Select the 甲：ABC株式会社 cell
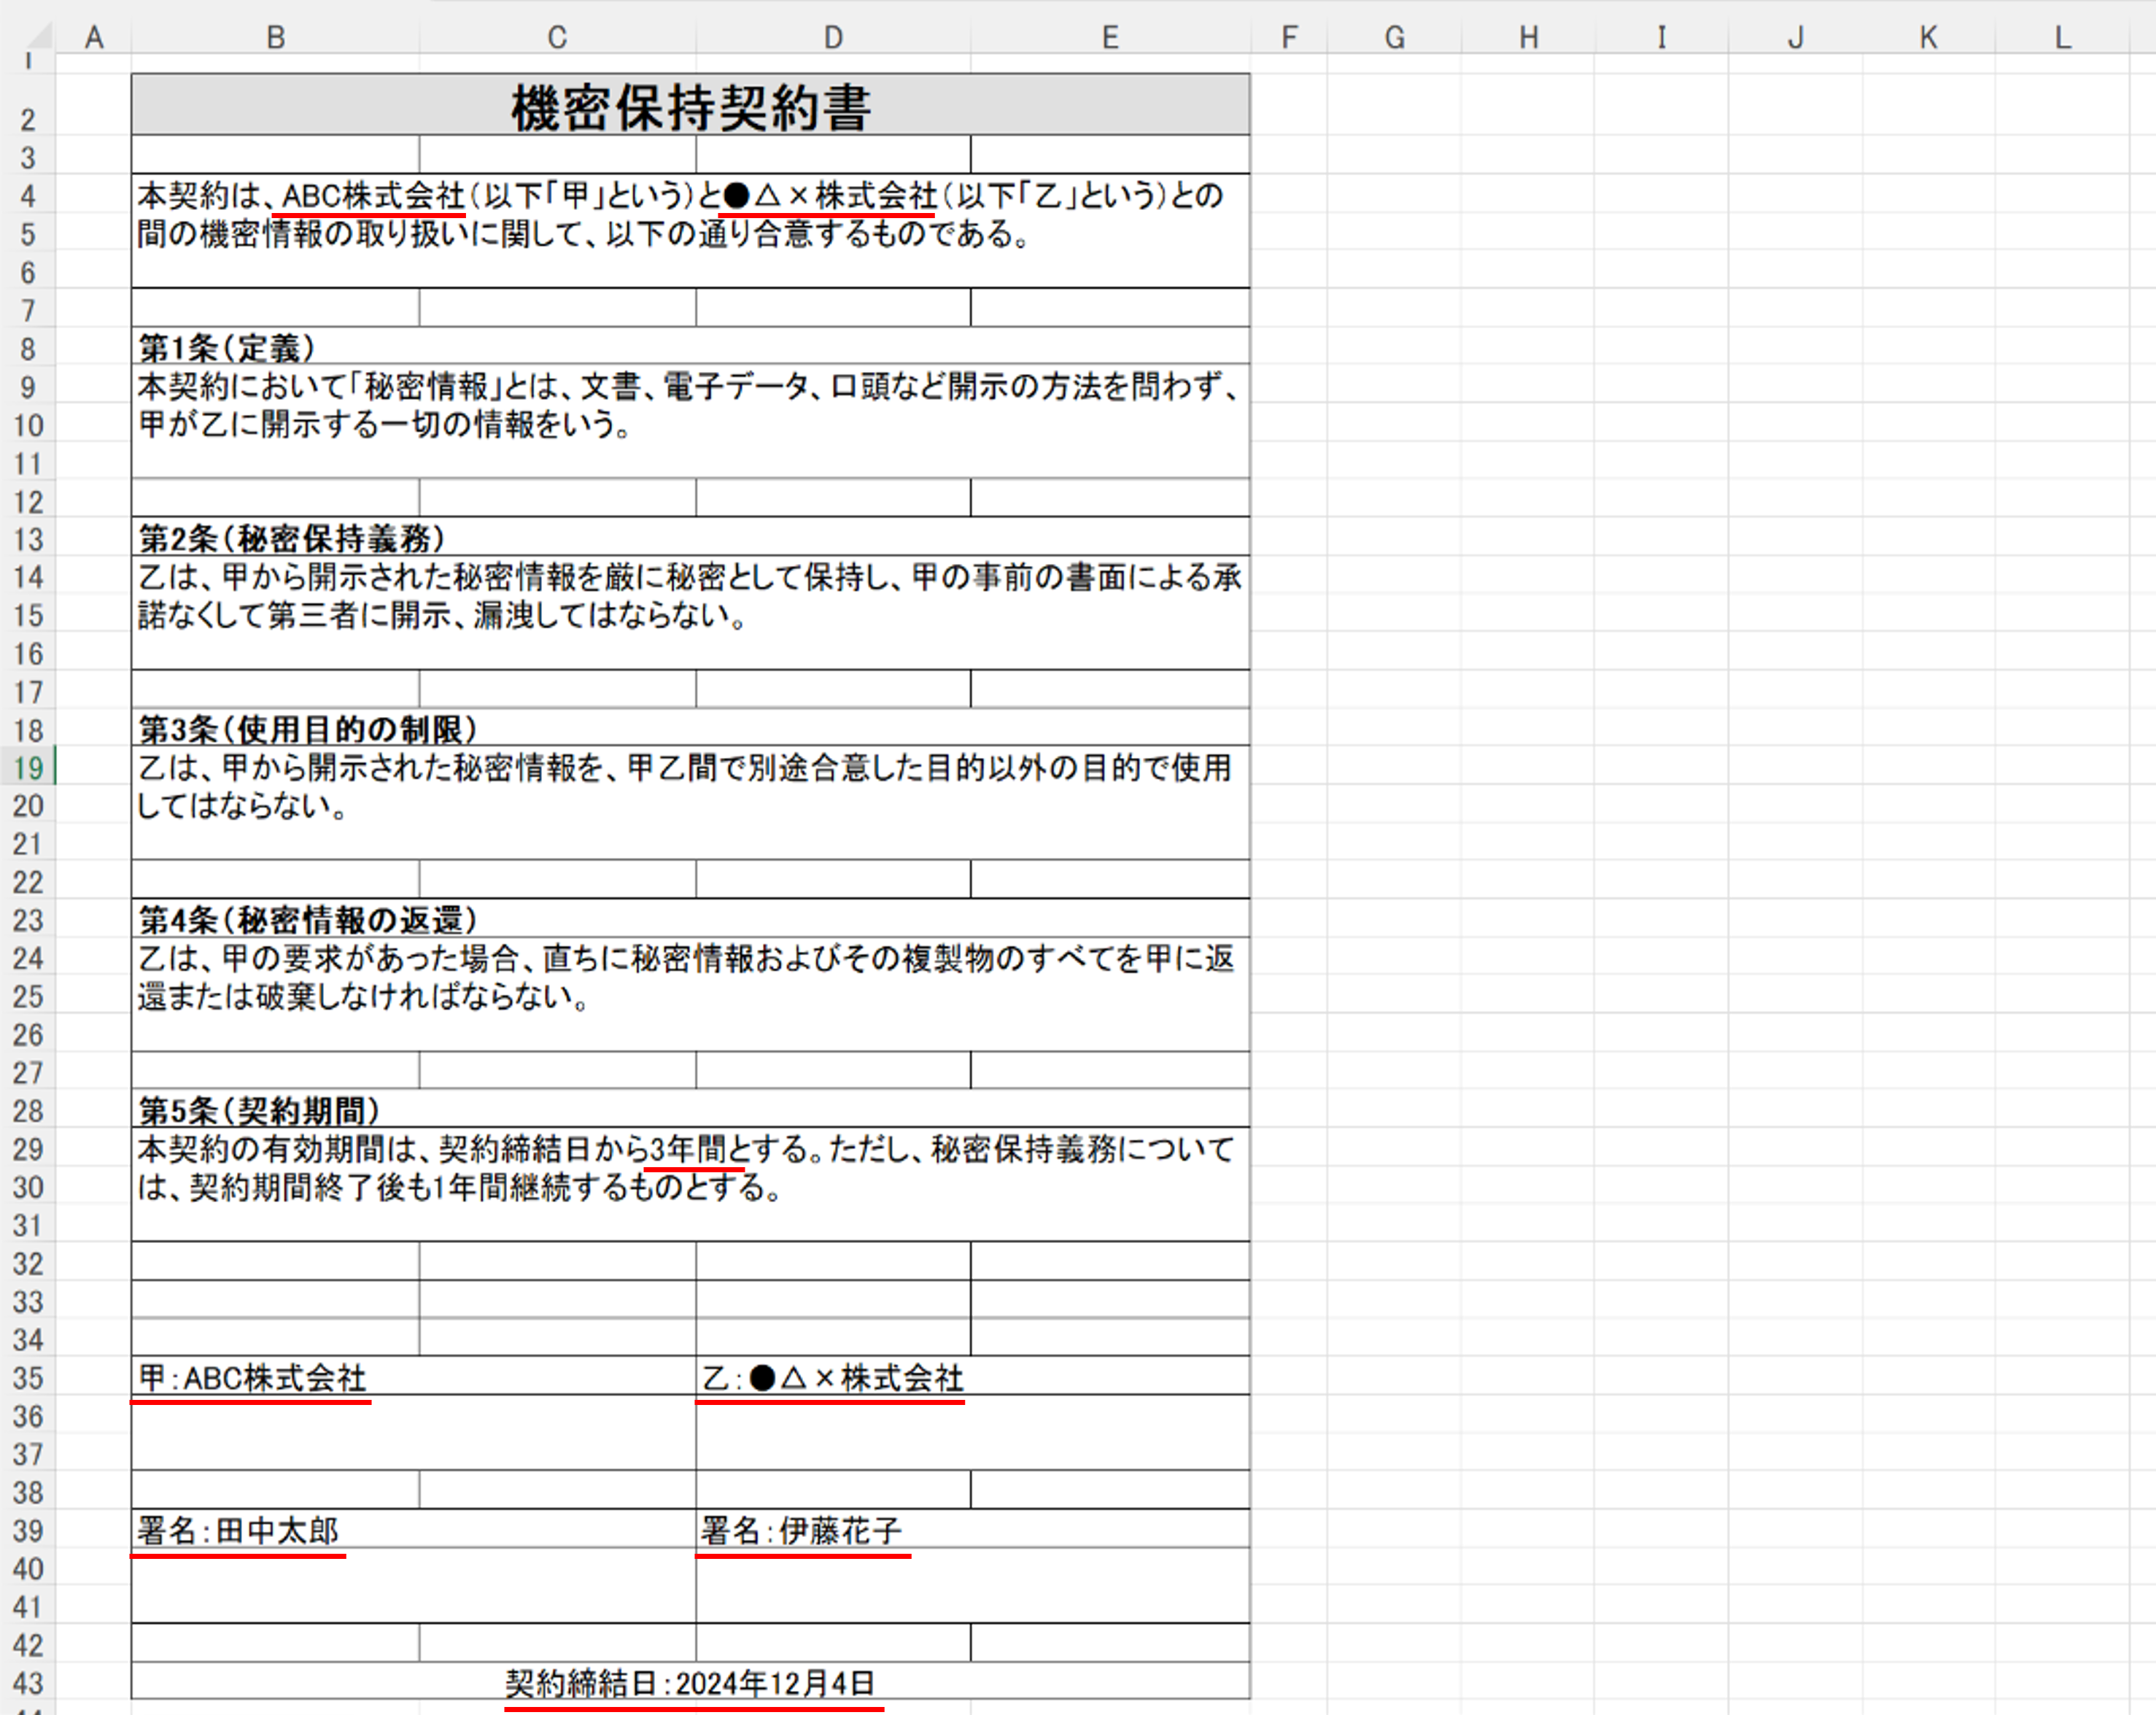 click(x=253, y=1378)
